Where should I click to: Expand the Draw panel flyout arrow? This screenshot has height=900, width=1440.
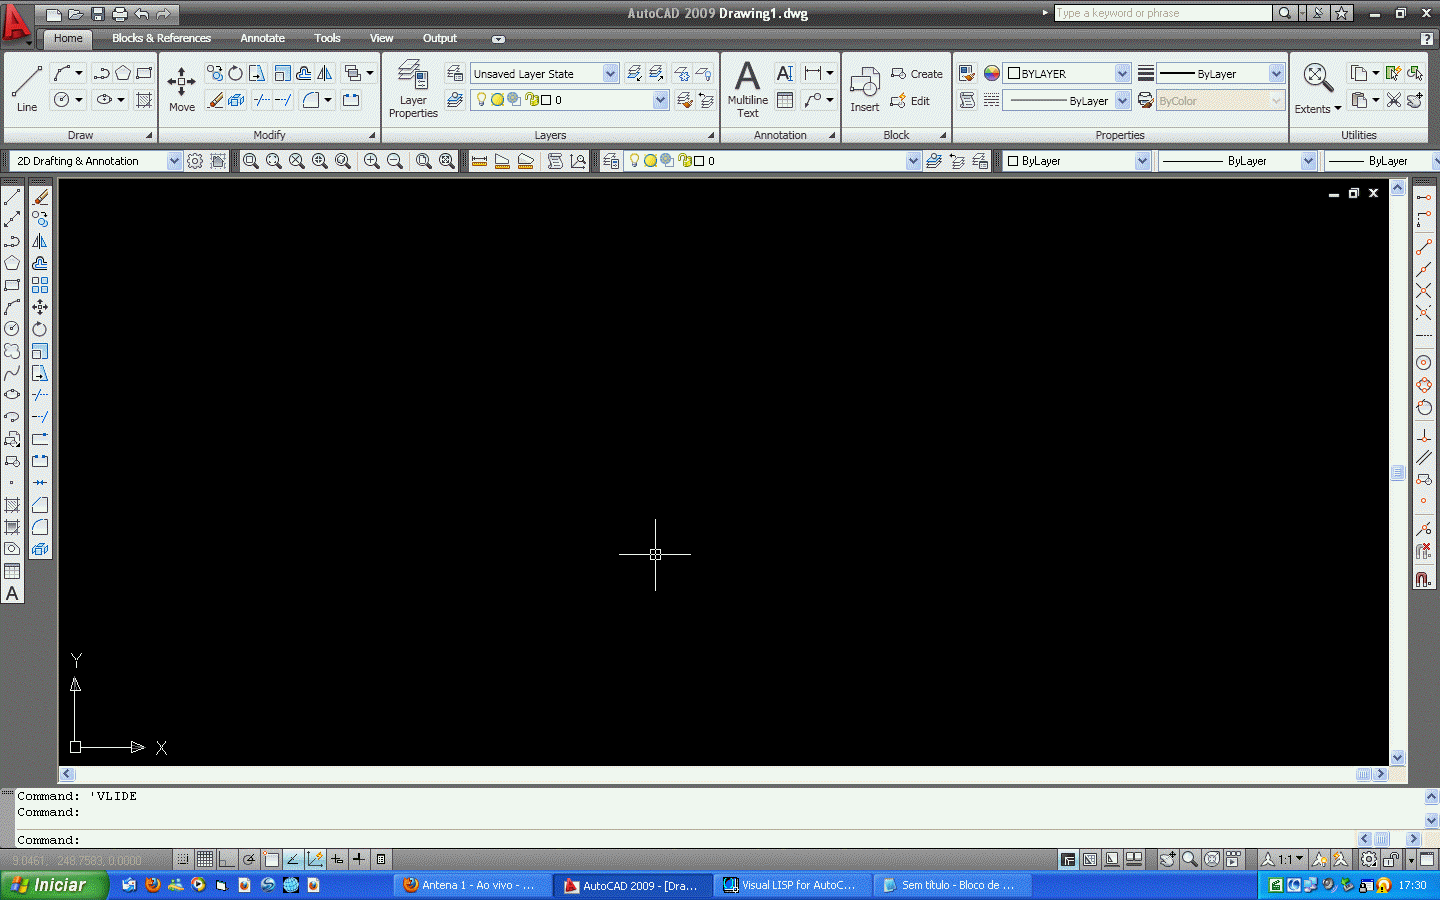(149, 135)
